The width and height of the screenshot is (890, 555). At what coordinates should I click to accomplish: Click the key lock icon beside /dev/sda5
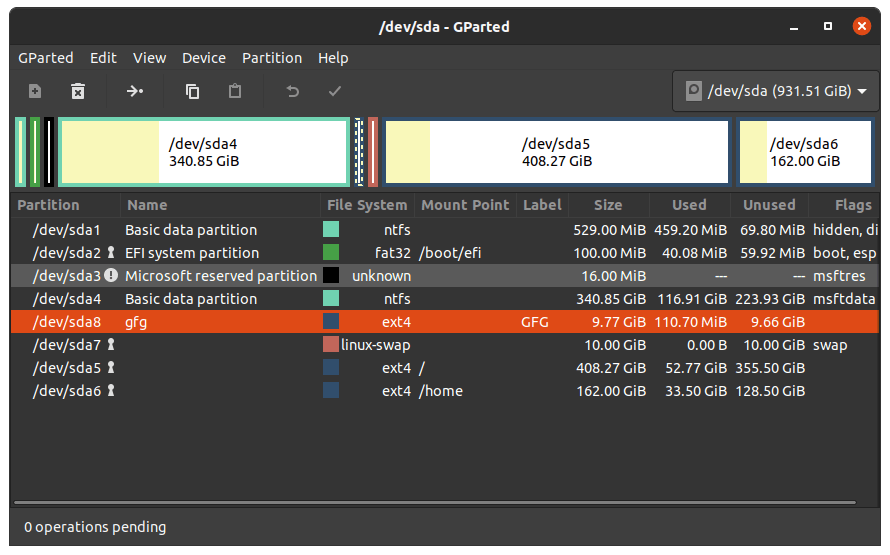coord(111,367)
